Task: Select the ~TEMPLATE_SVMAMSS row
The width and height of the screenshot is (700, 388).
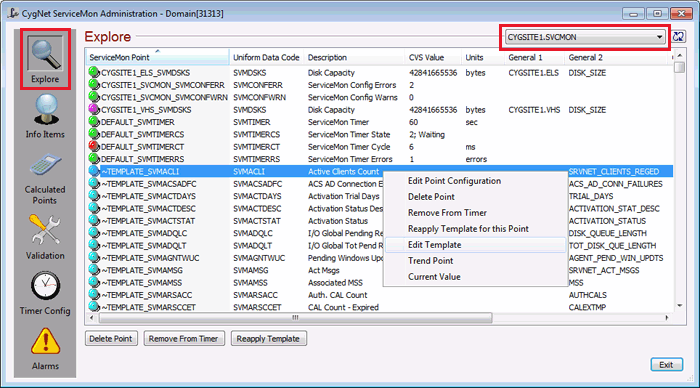Action: coord(379,283)
